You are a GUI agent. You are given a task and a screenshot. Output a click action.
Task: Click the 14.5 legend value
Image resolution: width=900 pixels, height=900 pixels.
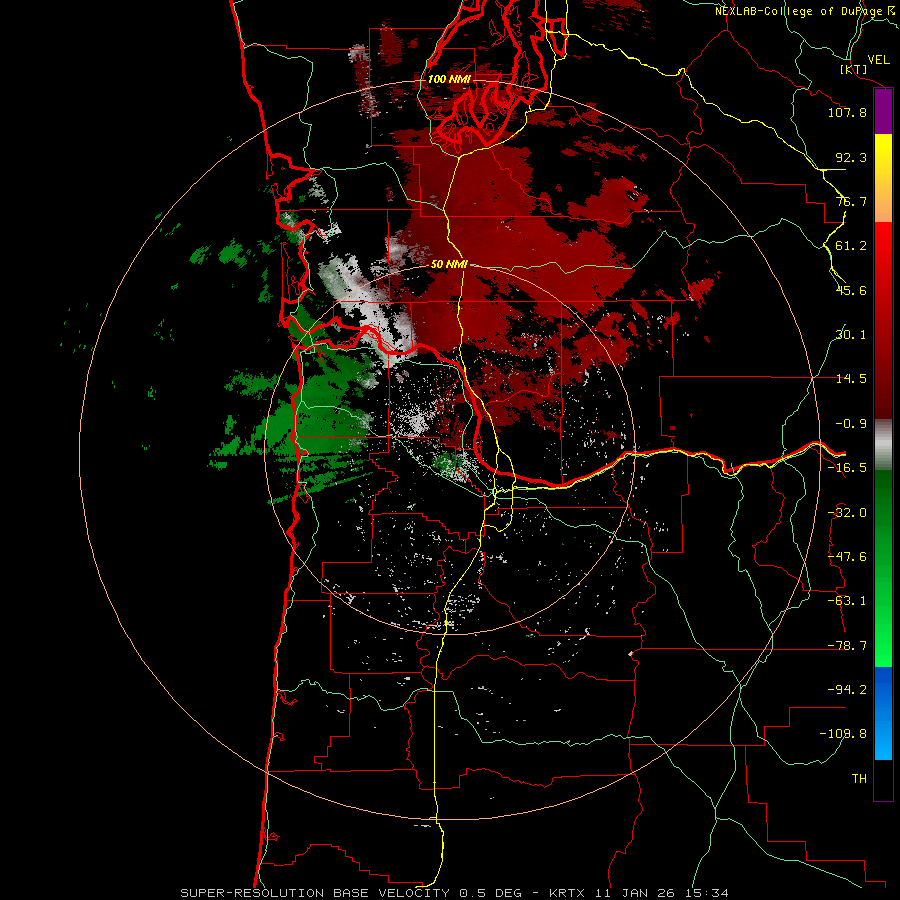point(851,379)
